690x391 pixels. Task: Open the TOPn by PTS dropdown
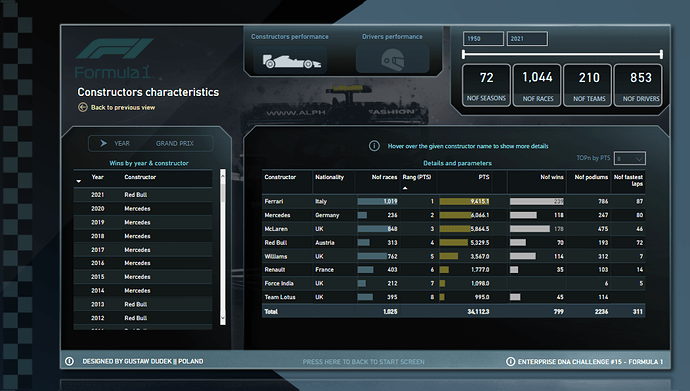point(630,158)
